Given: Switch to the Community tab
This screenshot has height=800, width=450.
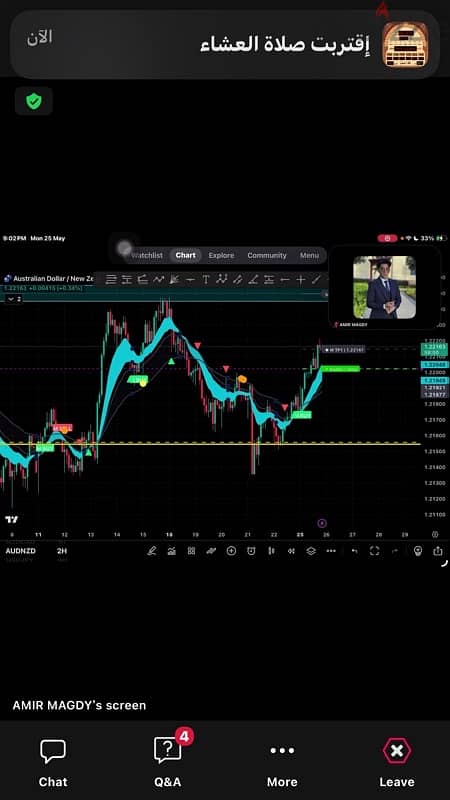Looking at the screenshot, I should [x=267, y=255].
